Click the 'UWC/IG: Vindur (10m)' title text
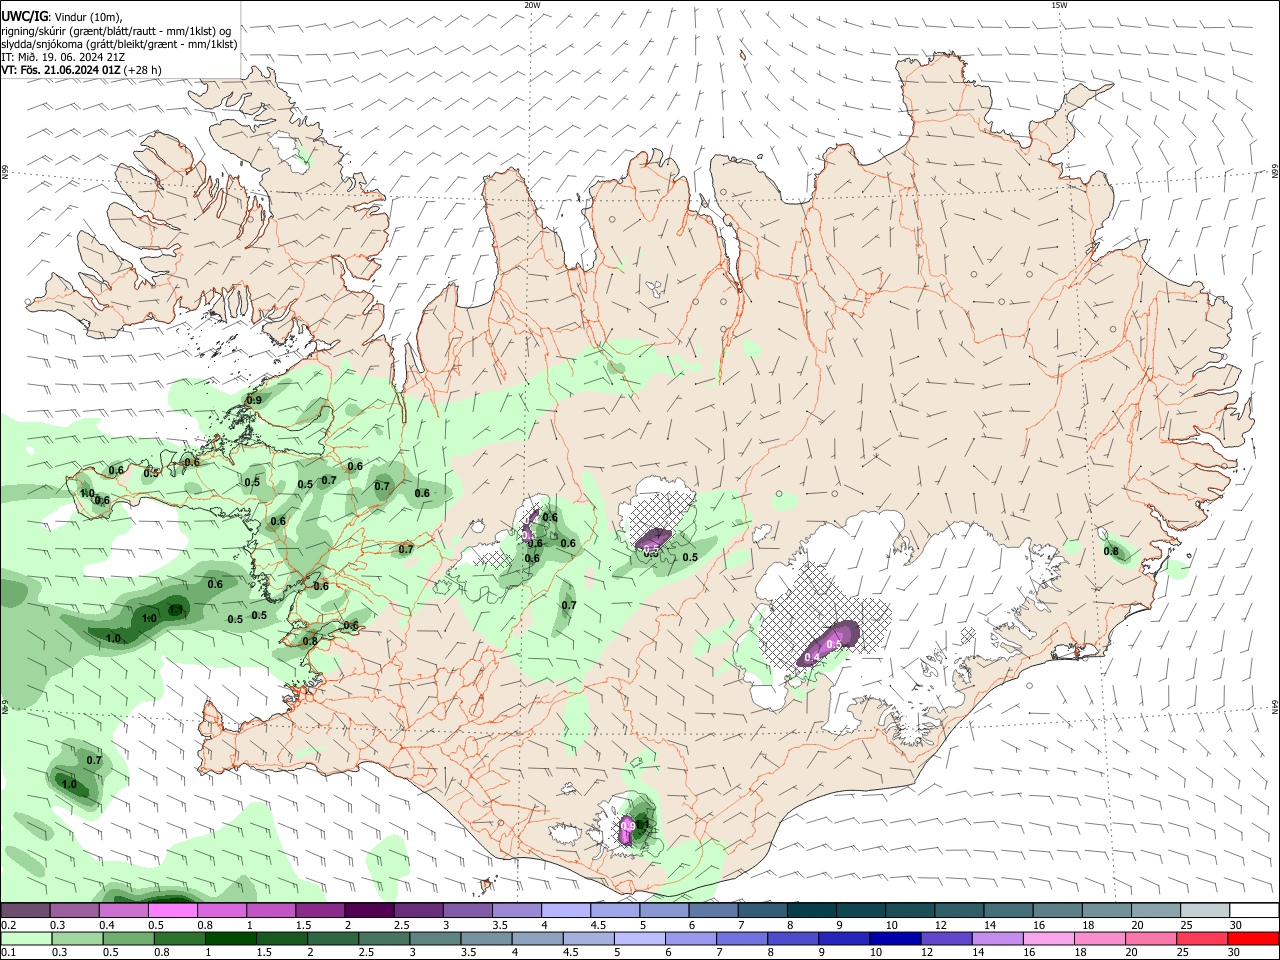This screenshot has height=960, width=1280. coord(62,17)
